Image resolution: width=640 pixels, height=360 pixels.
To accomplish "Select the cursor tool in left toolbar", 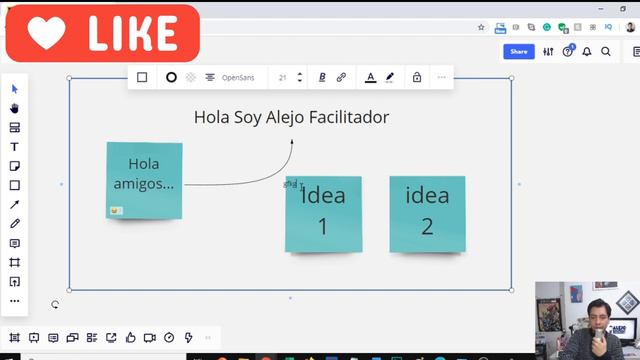I will point(15,89).
